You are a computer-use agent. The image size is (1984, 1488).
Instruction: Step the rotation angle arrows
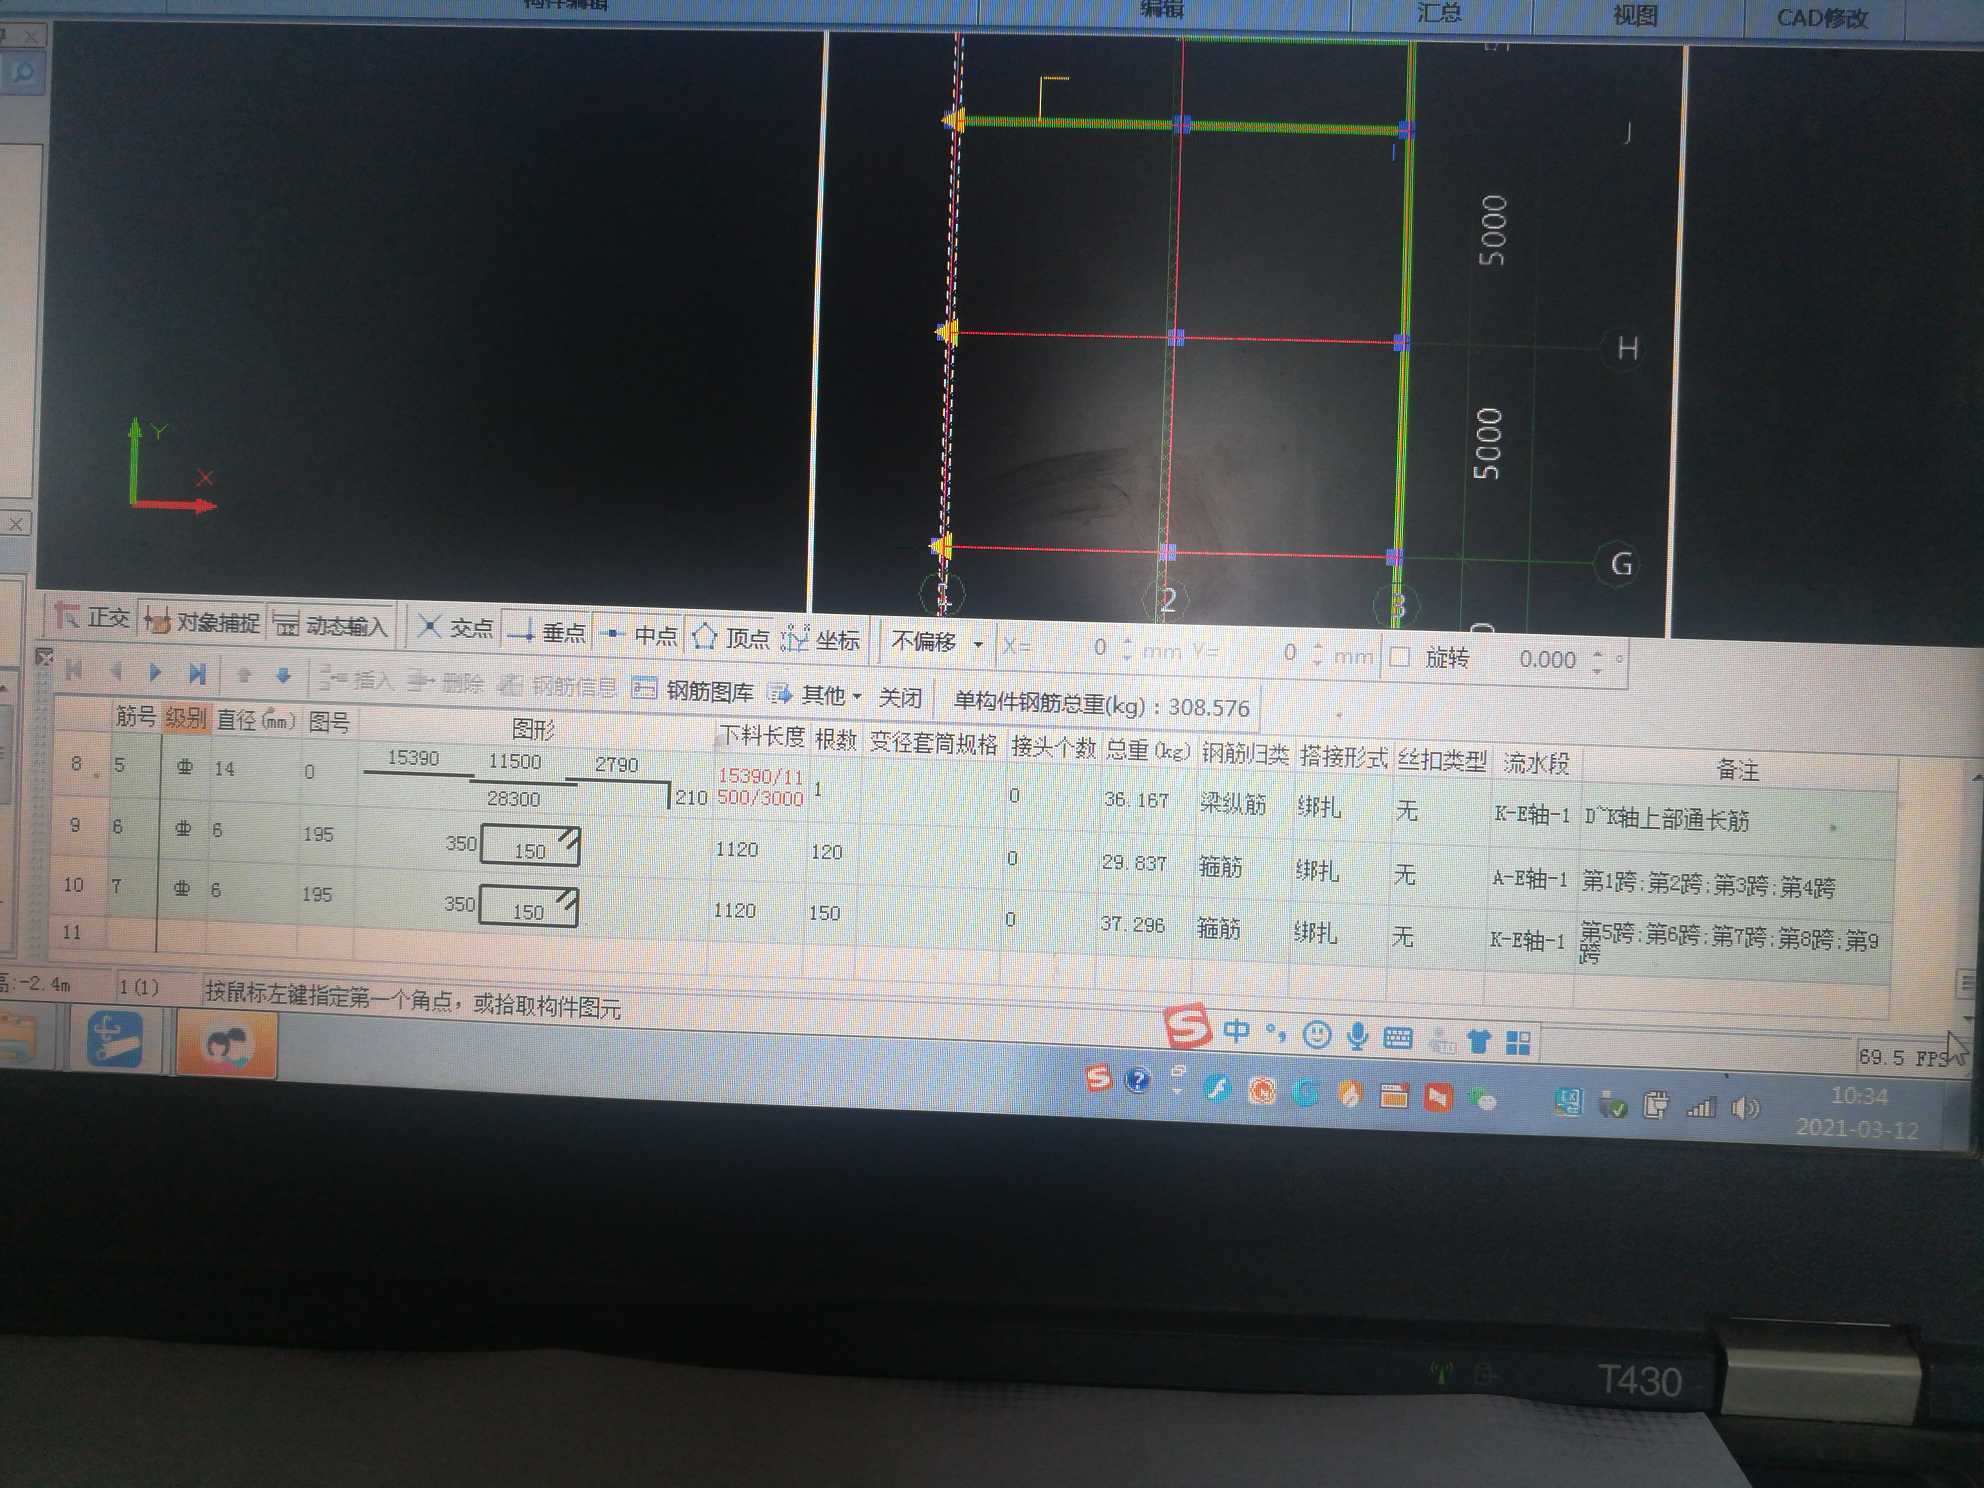coord(1597,661)
